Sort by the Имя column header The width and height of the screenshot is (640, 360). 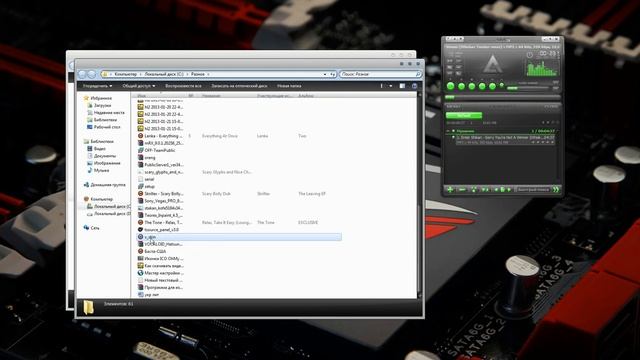142,96
